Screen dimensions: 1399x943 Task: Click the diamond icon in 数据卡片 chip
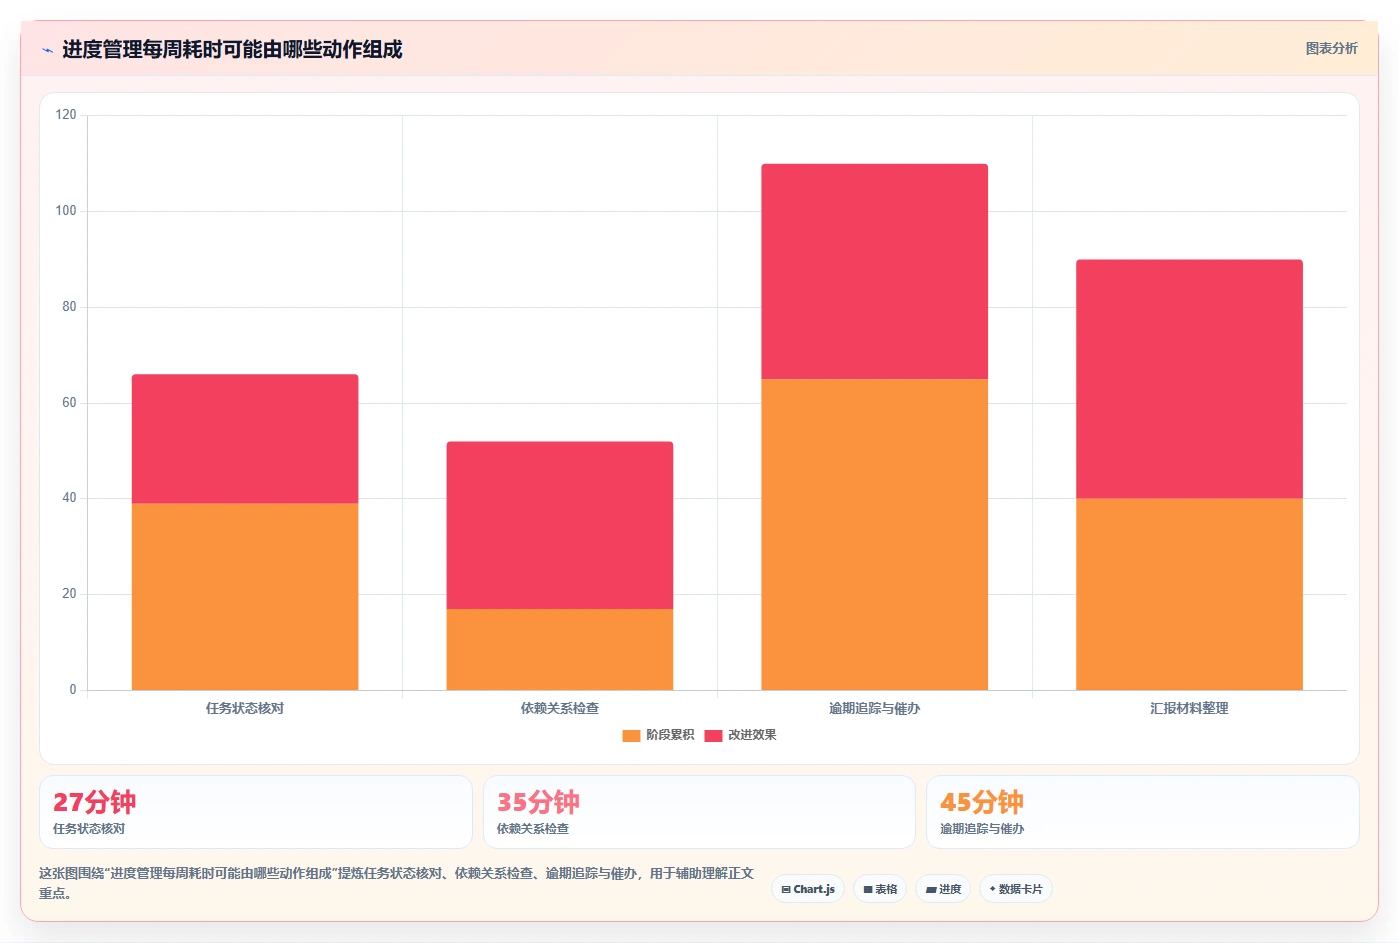click(x=992, y=889)
